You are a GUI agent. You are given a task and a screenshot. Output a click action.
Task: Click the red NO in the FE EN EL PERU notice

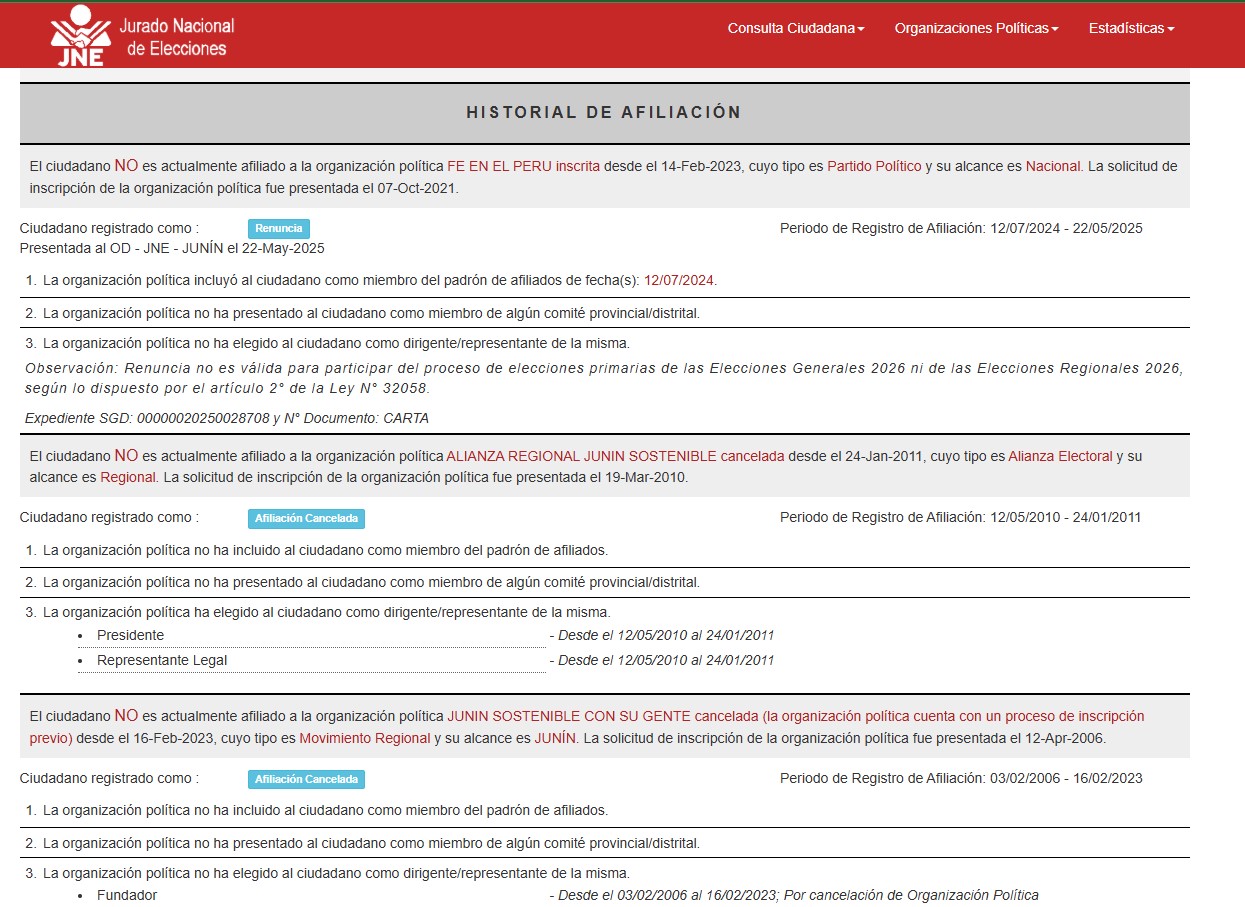pos(126,165)
